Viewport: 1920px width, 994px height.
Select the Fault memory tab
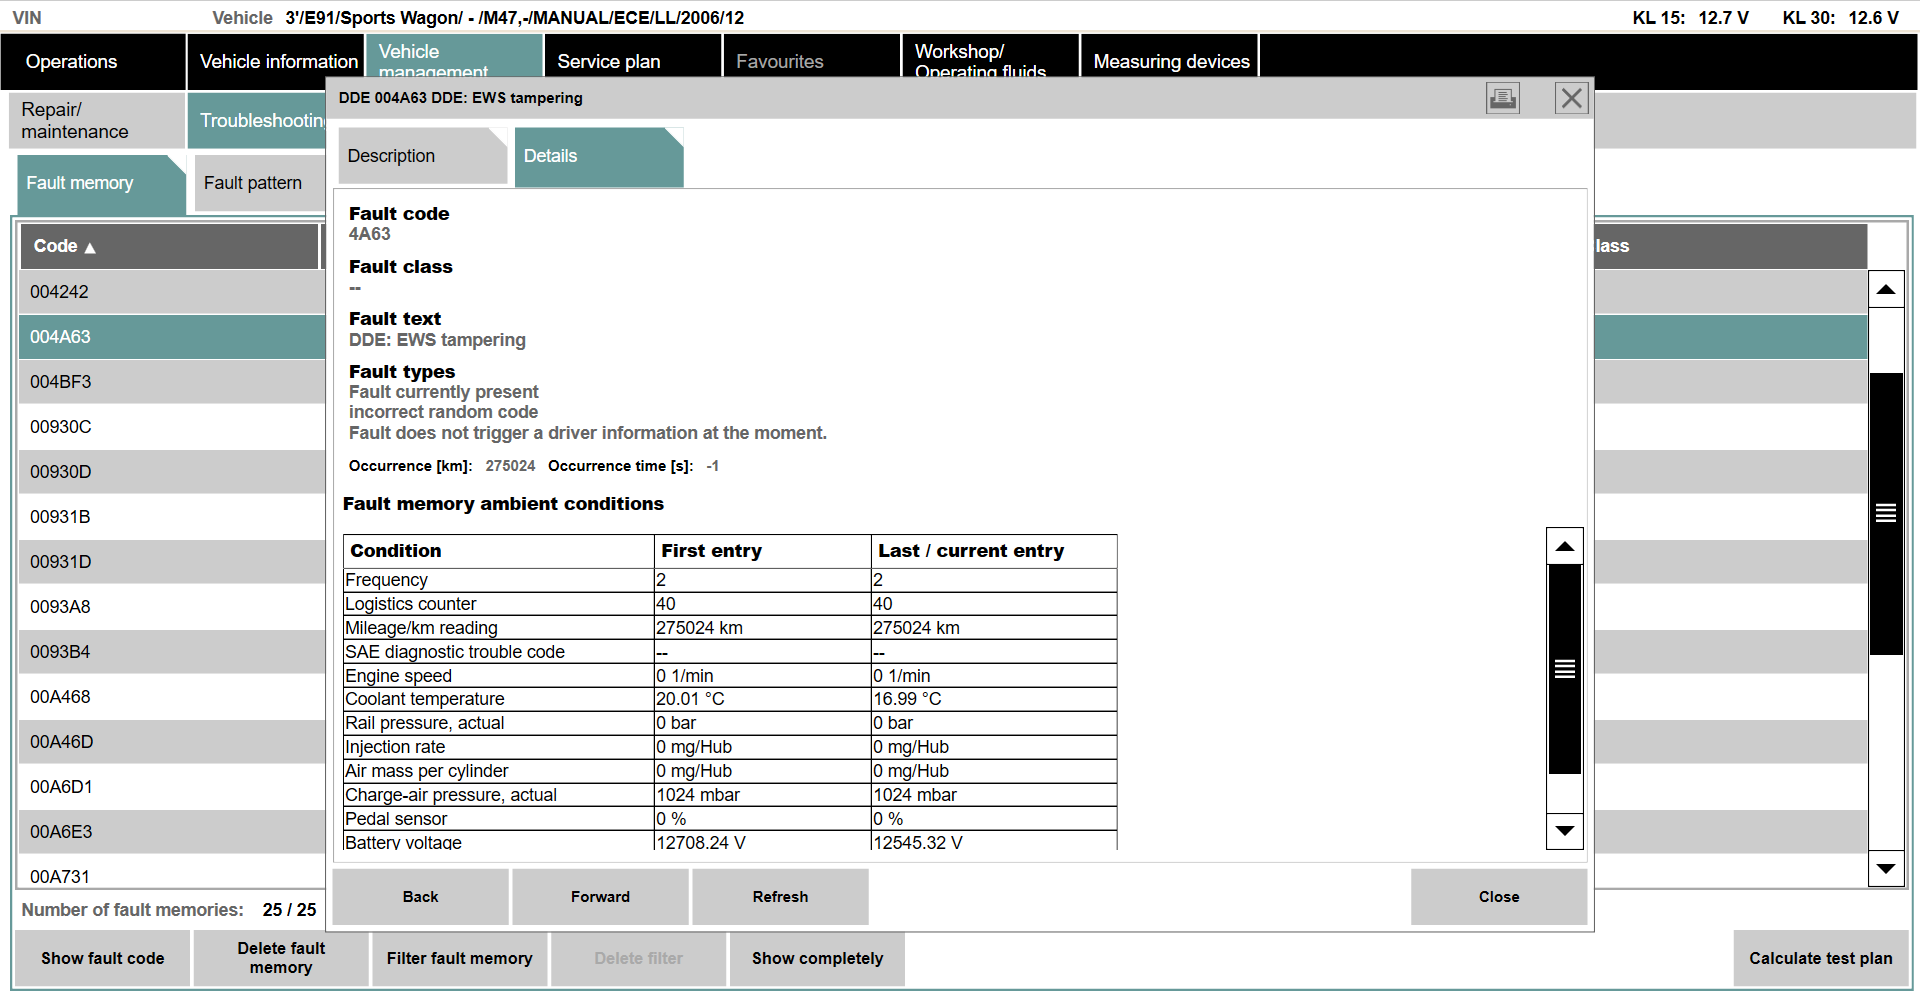[101, 184]
